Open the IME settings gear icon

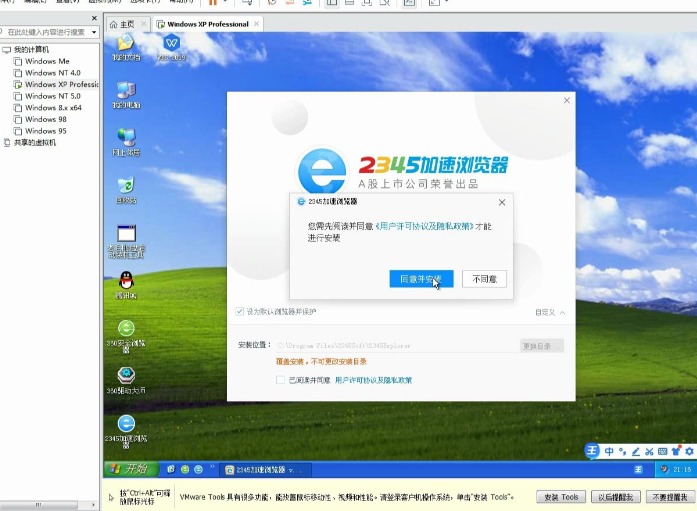tap(689, 451)
